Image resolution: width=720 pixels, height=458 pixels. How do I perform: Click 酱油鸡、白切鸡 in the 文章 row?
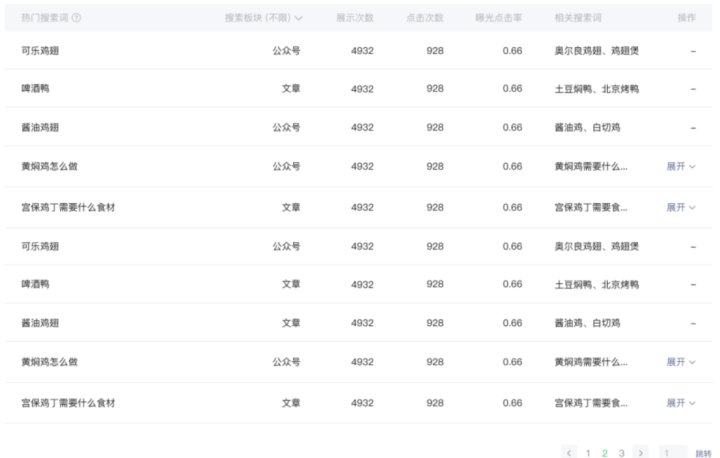coord(587,323)
